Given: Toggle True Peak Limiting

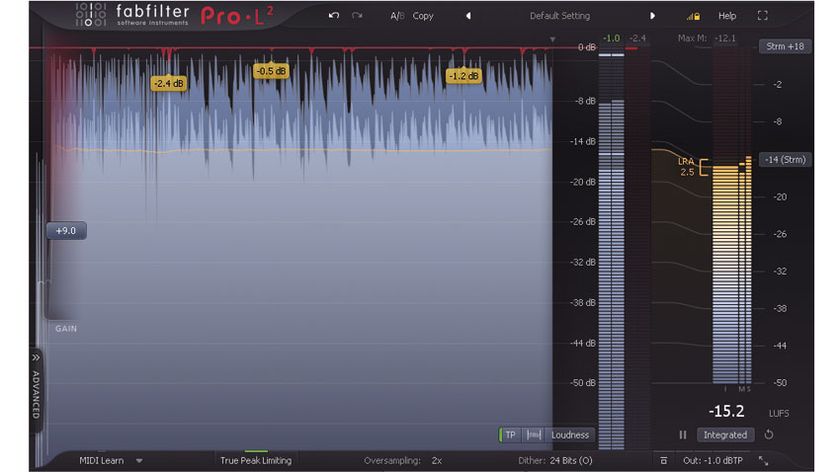Looking at the screenshot, I should [256, 460].
